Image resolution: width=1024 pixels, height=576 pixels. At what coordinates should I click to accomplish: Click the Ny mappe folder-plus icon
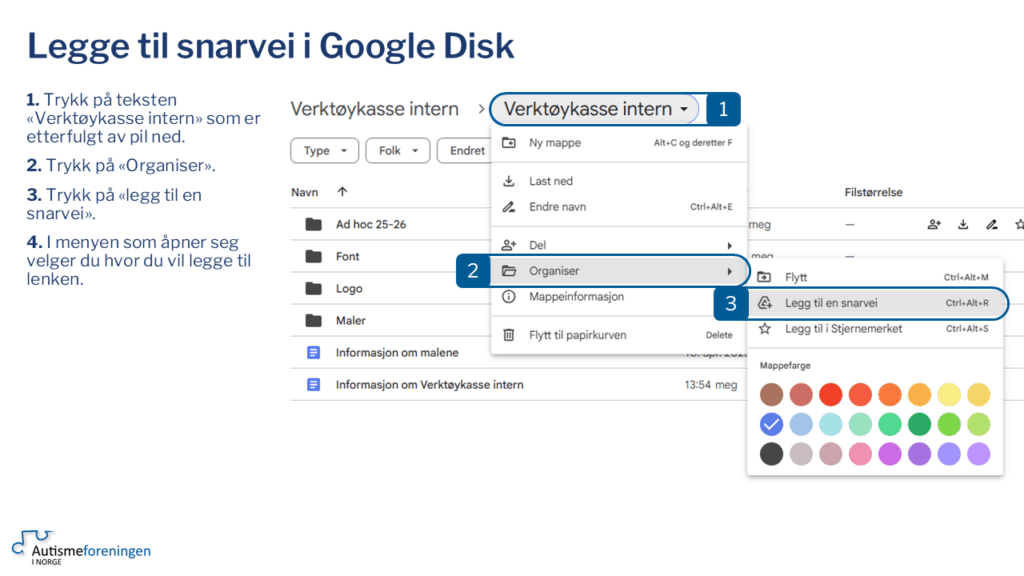(x=509, y=142)
